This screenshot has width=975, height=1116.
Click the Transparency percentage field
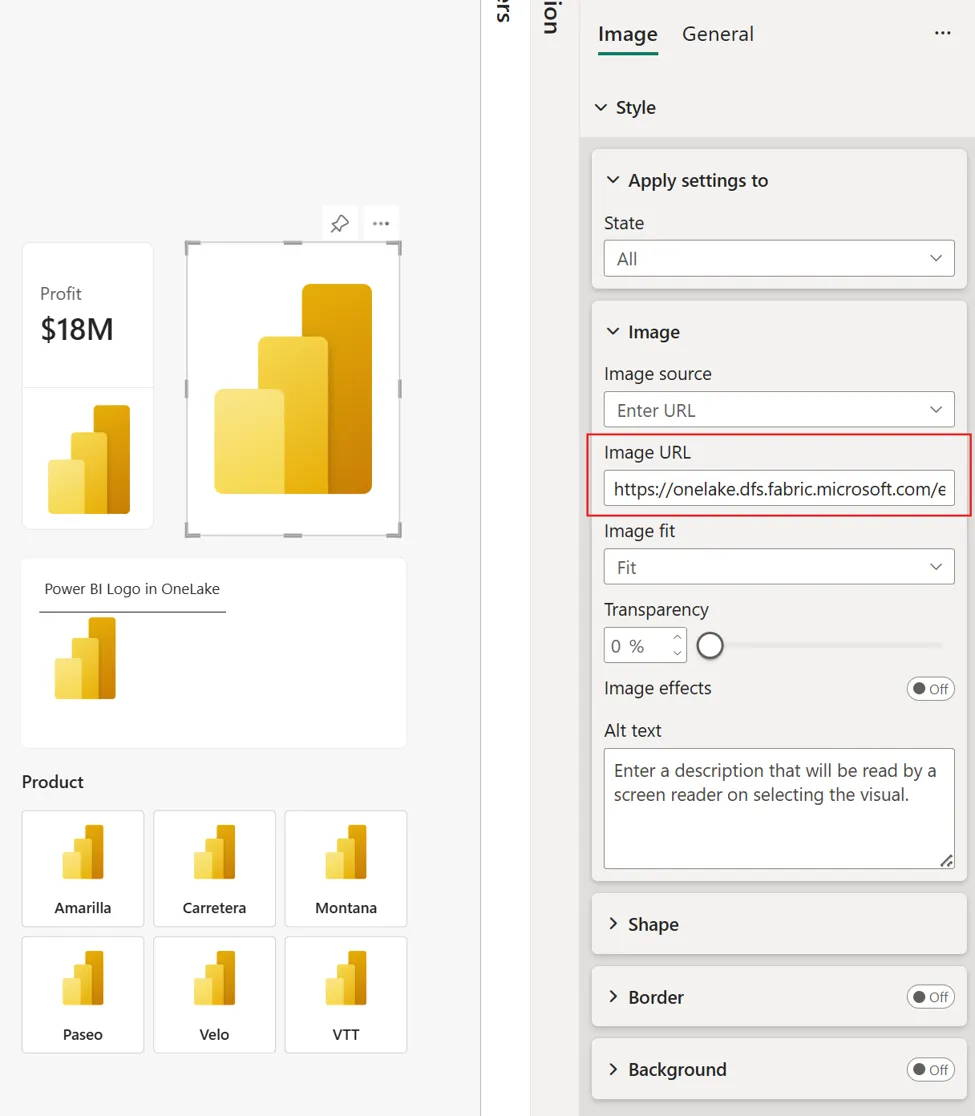638,646
